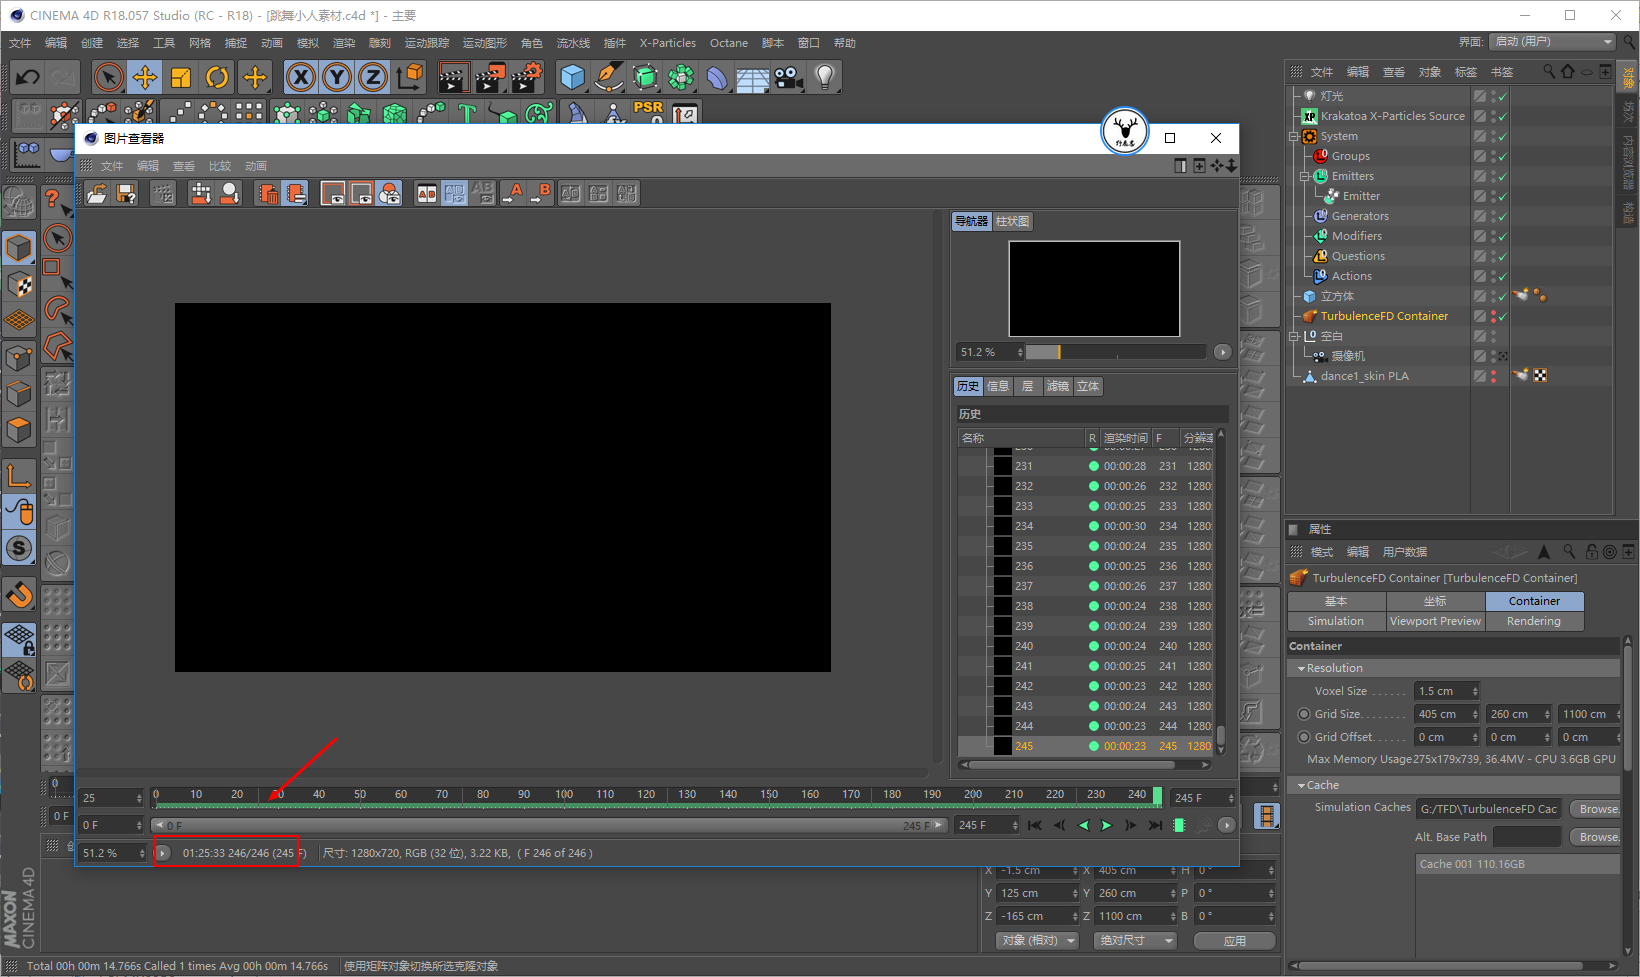Click the Render View clapperboard icon
The image size is (1640, 977).
tap(454, 77)
